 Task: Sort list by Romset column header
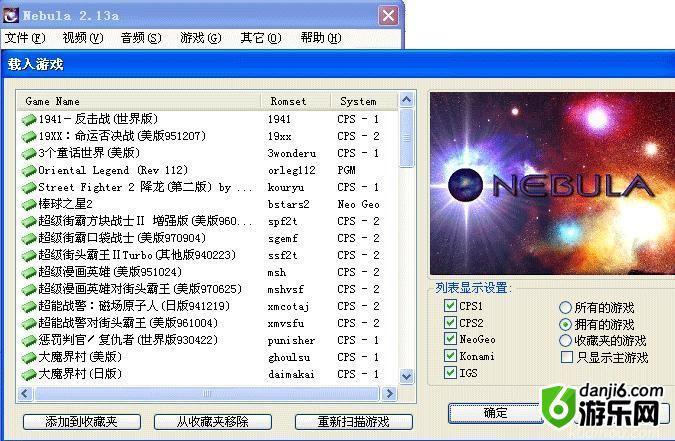tap(296, 102)
